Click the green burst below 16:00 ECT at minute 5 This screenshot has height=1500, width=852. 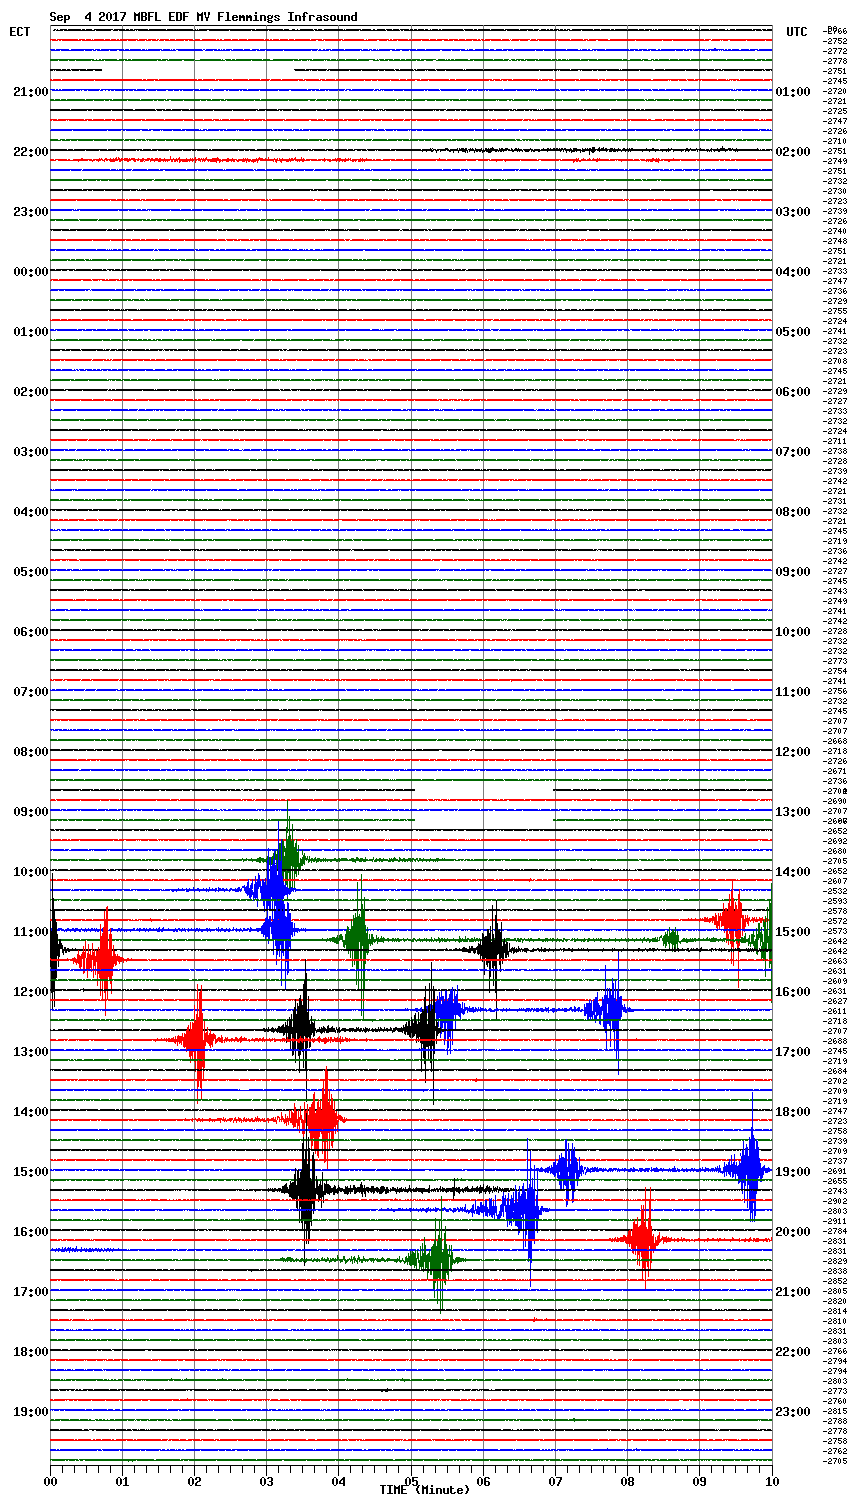point(438,1260)
